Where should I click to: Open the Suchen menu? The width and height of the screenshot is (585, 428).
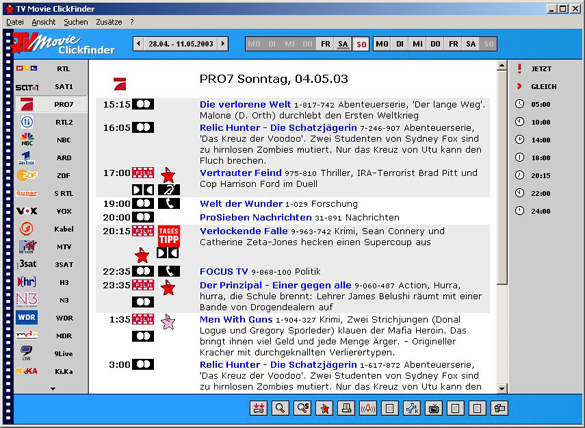coord(76,22)
